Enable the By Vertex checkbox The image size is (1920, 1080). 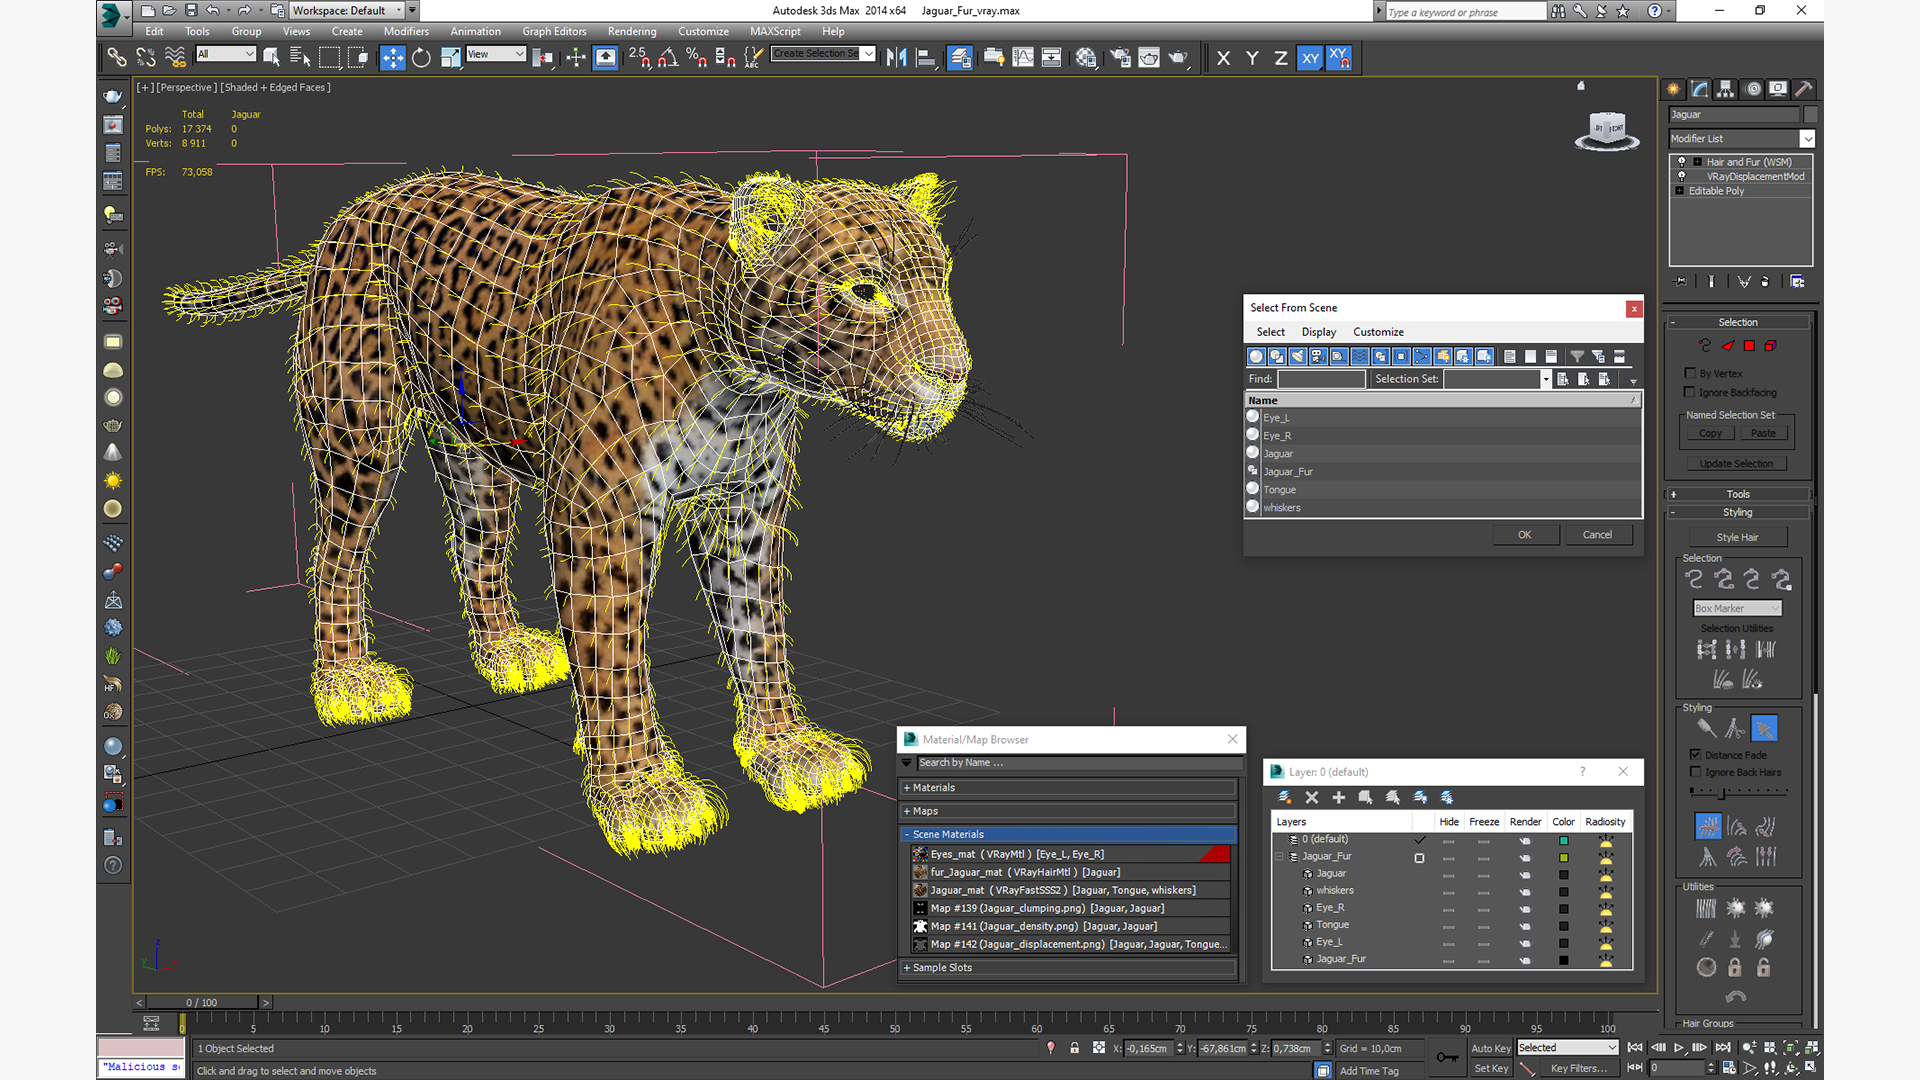point(1690,373)
